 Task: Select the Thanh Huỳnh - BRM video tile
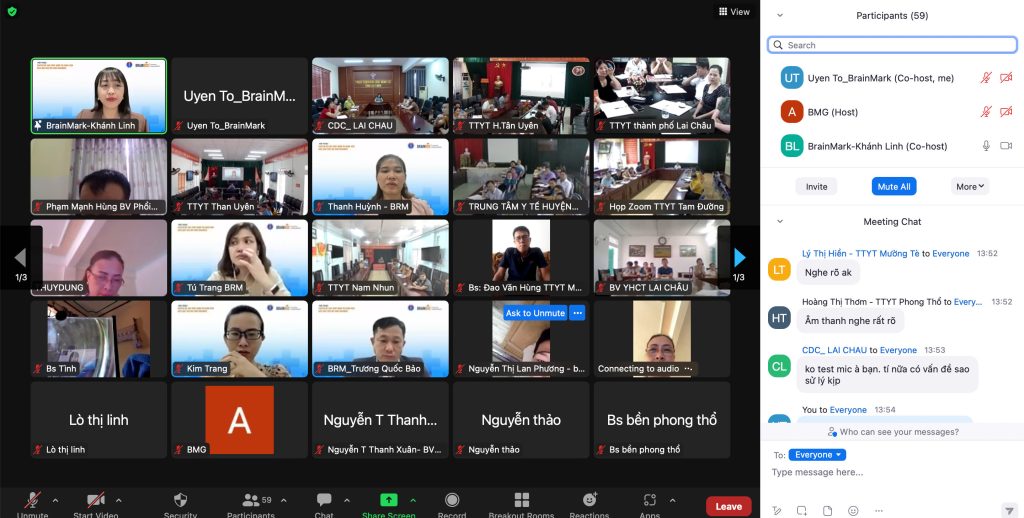(x=380, y=176)
